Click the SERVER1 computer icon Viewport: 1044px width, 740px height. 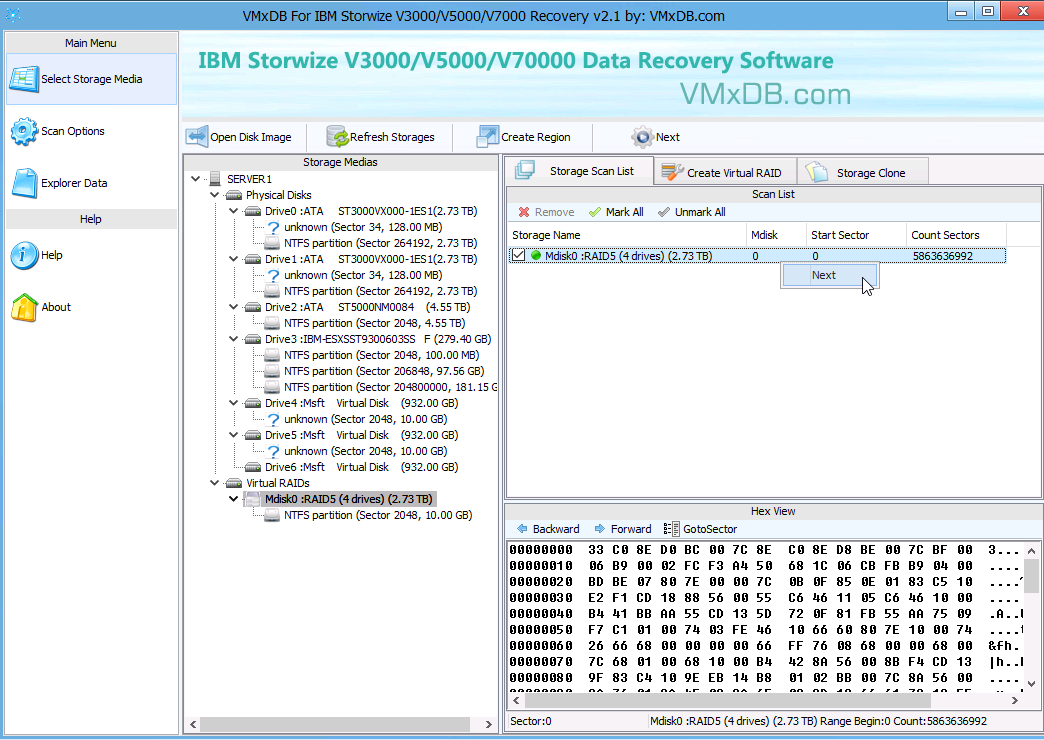(215, 179)
